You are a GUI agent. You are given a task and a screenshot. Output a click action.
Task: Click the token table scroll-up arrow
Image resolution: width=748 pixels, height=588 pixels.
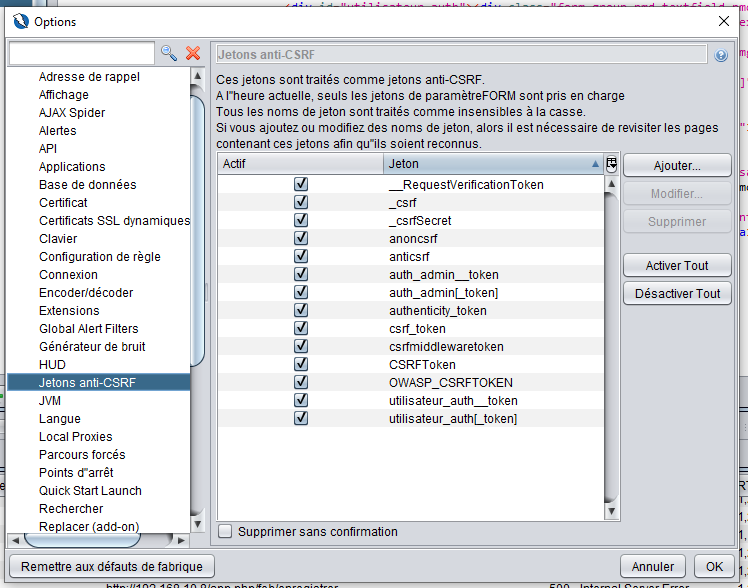tap(612, 184)
